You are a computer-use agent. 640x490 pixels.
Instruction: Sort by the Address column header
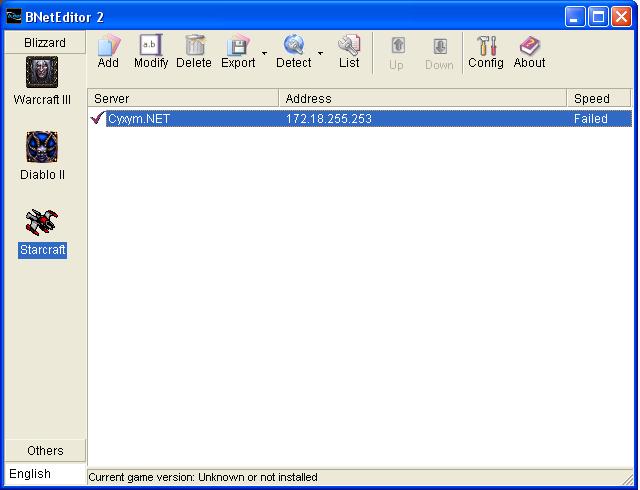tap(423, 98)
